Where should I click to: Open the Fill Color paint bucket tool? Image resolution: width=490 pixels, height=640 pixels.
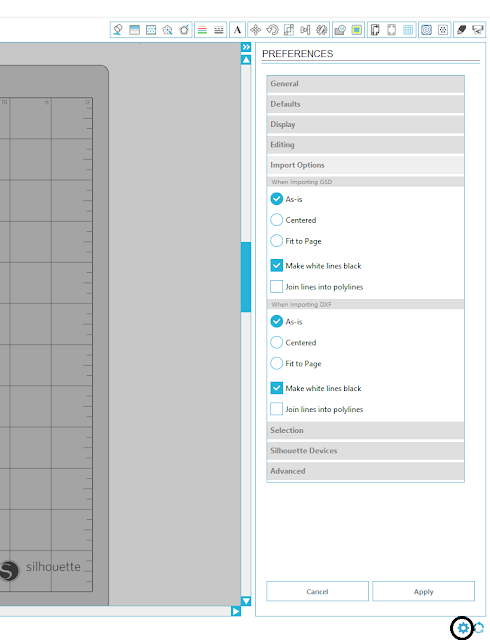point(118,30)
